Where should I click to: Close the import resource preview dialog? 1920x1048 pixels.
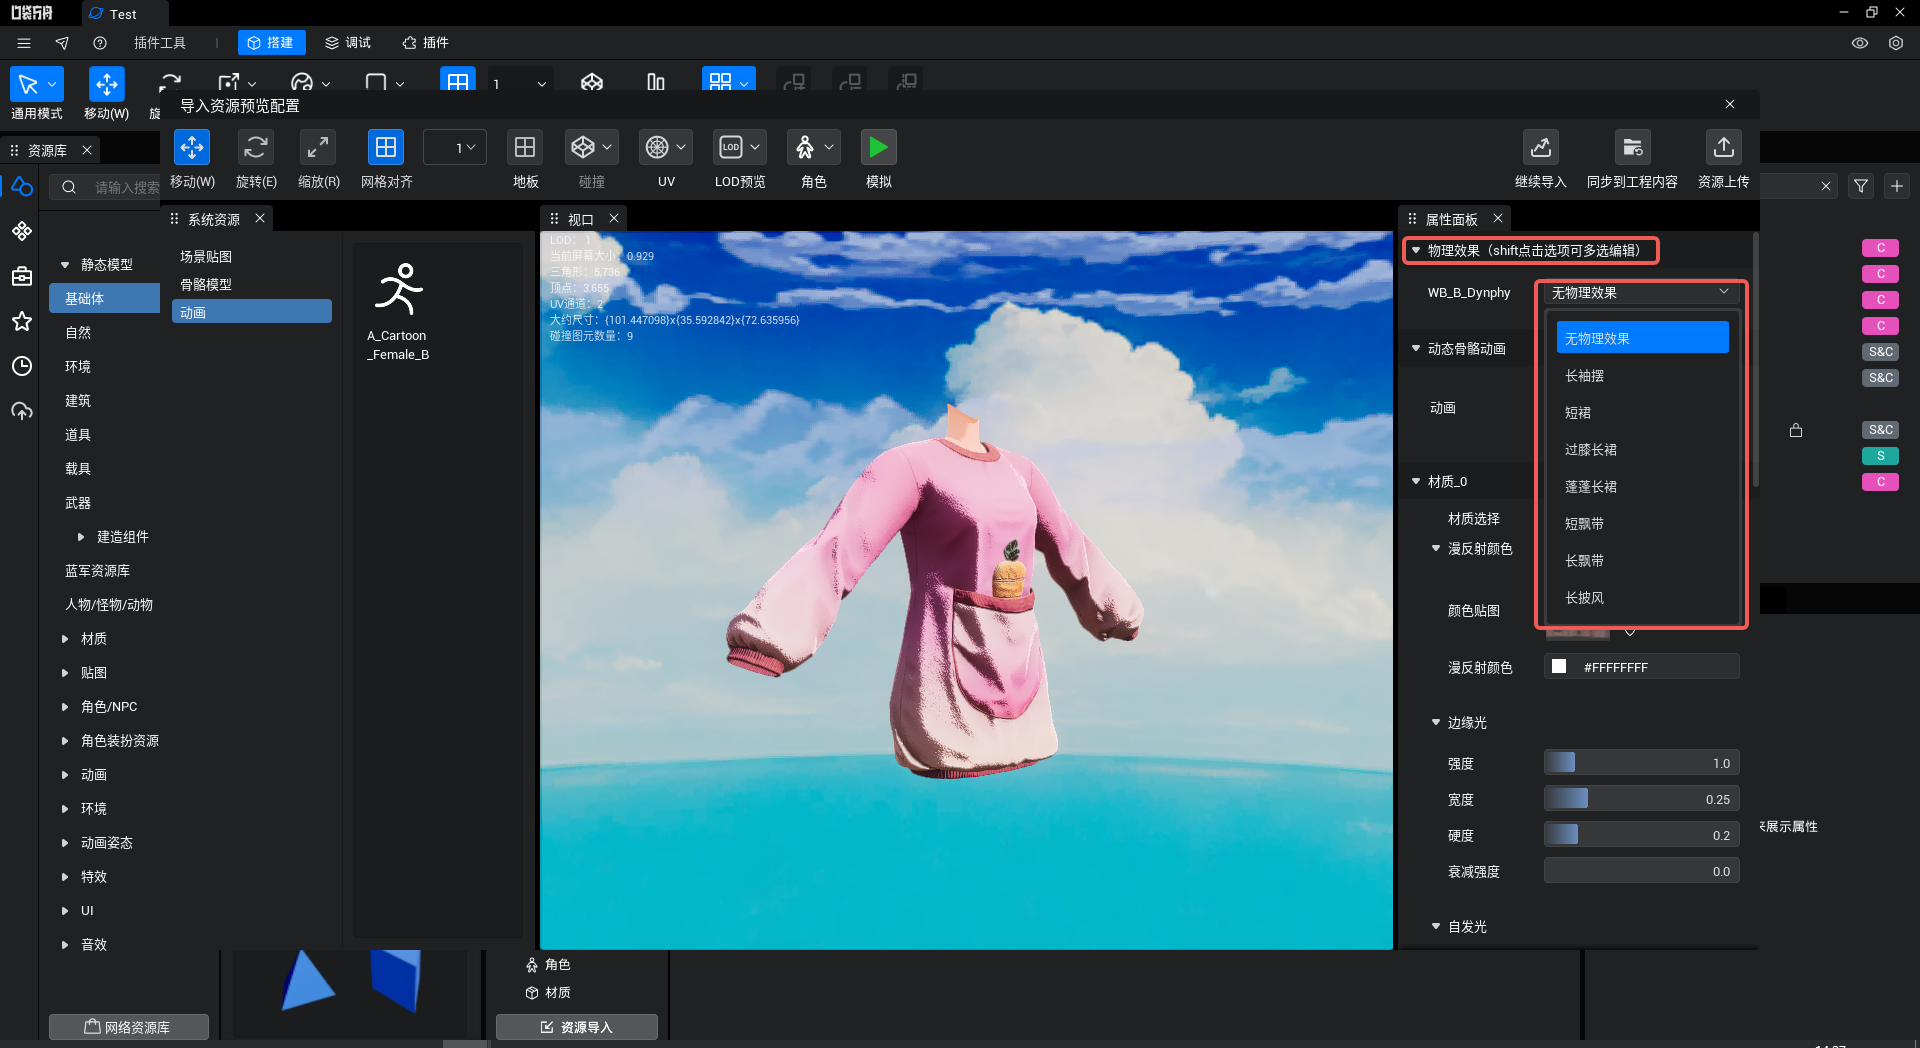point(1730,104)
